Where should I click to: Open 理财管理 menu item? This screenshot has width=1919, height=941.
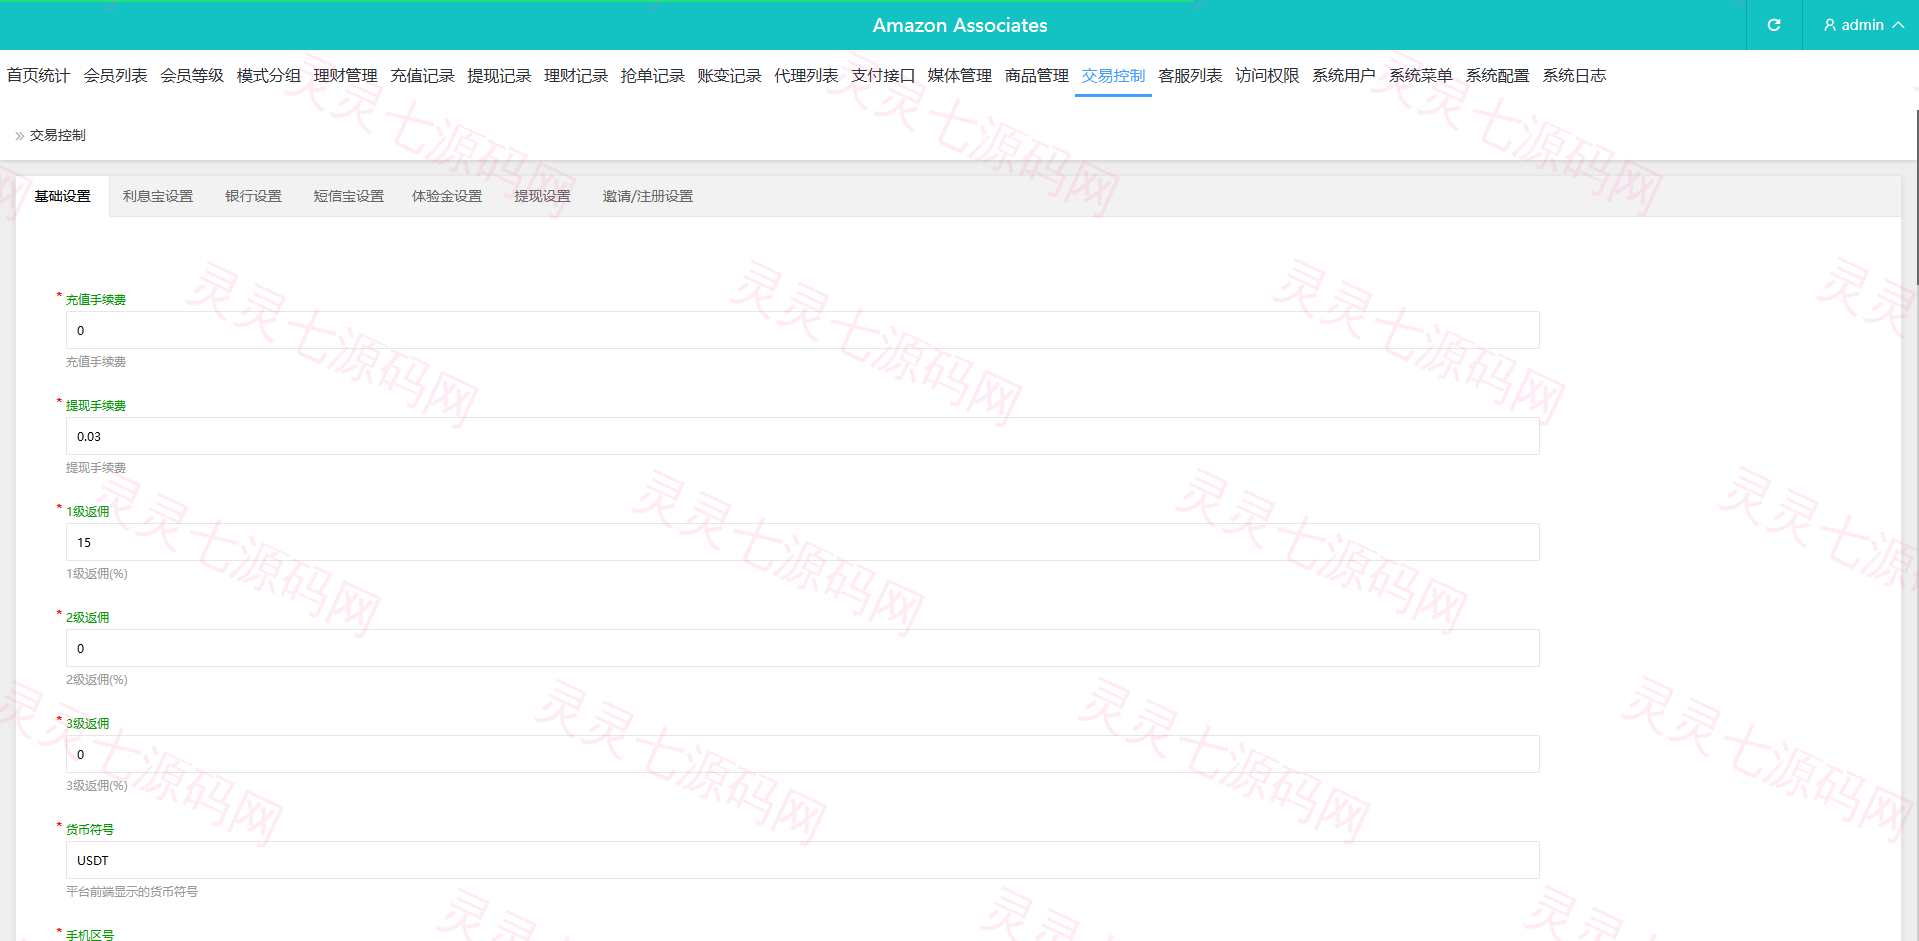point(345,76)
